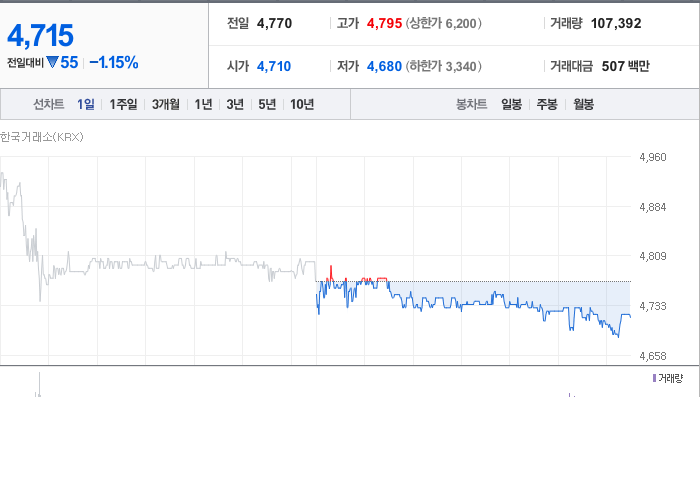Viewport: 700px width, 490px height.
Task: Show the 5년 line chart
Action: [x=267, y=104]
